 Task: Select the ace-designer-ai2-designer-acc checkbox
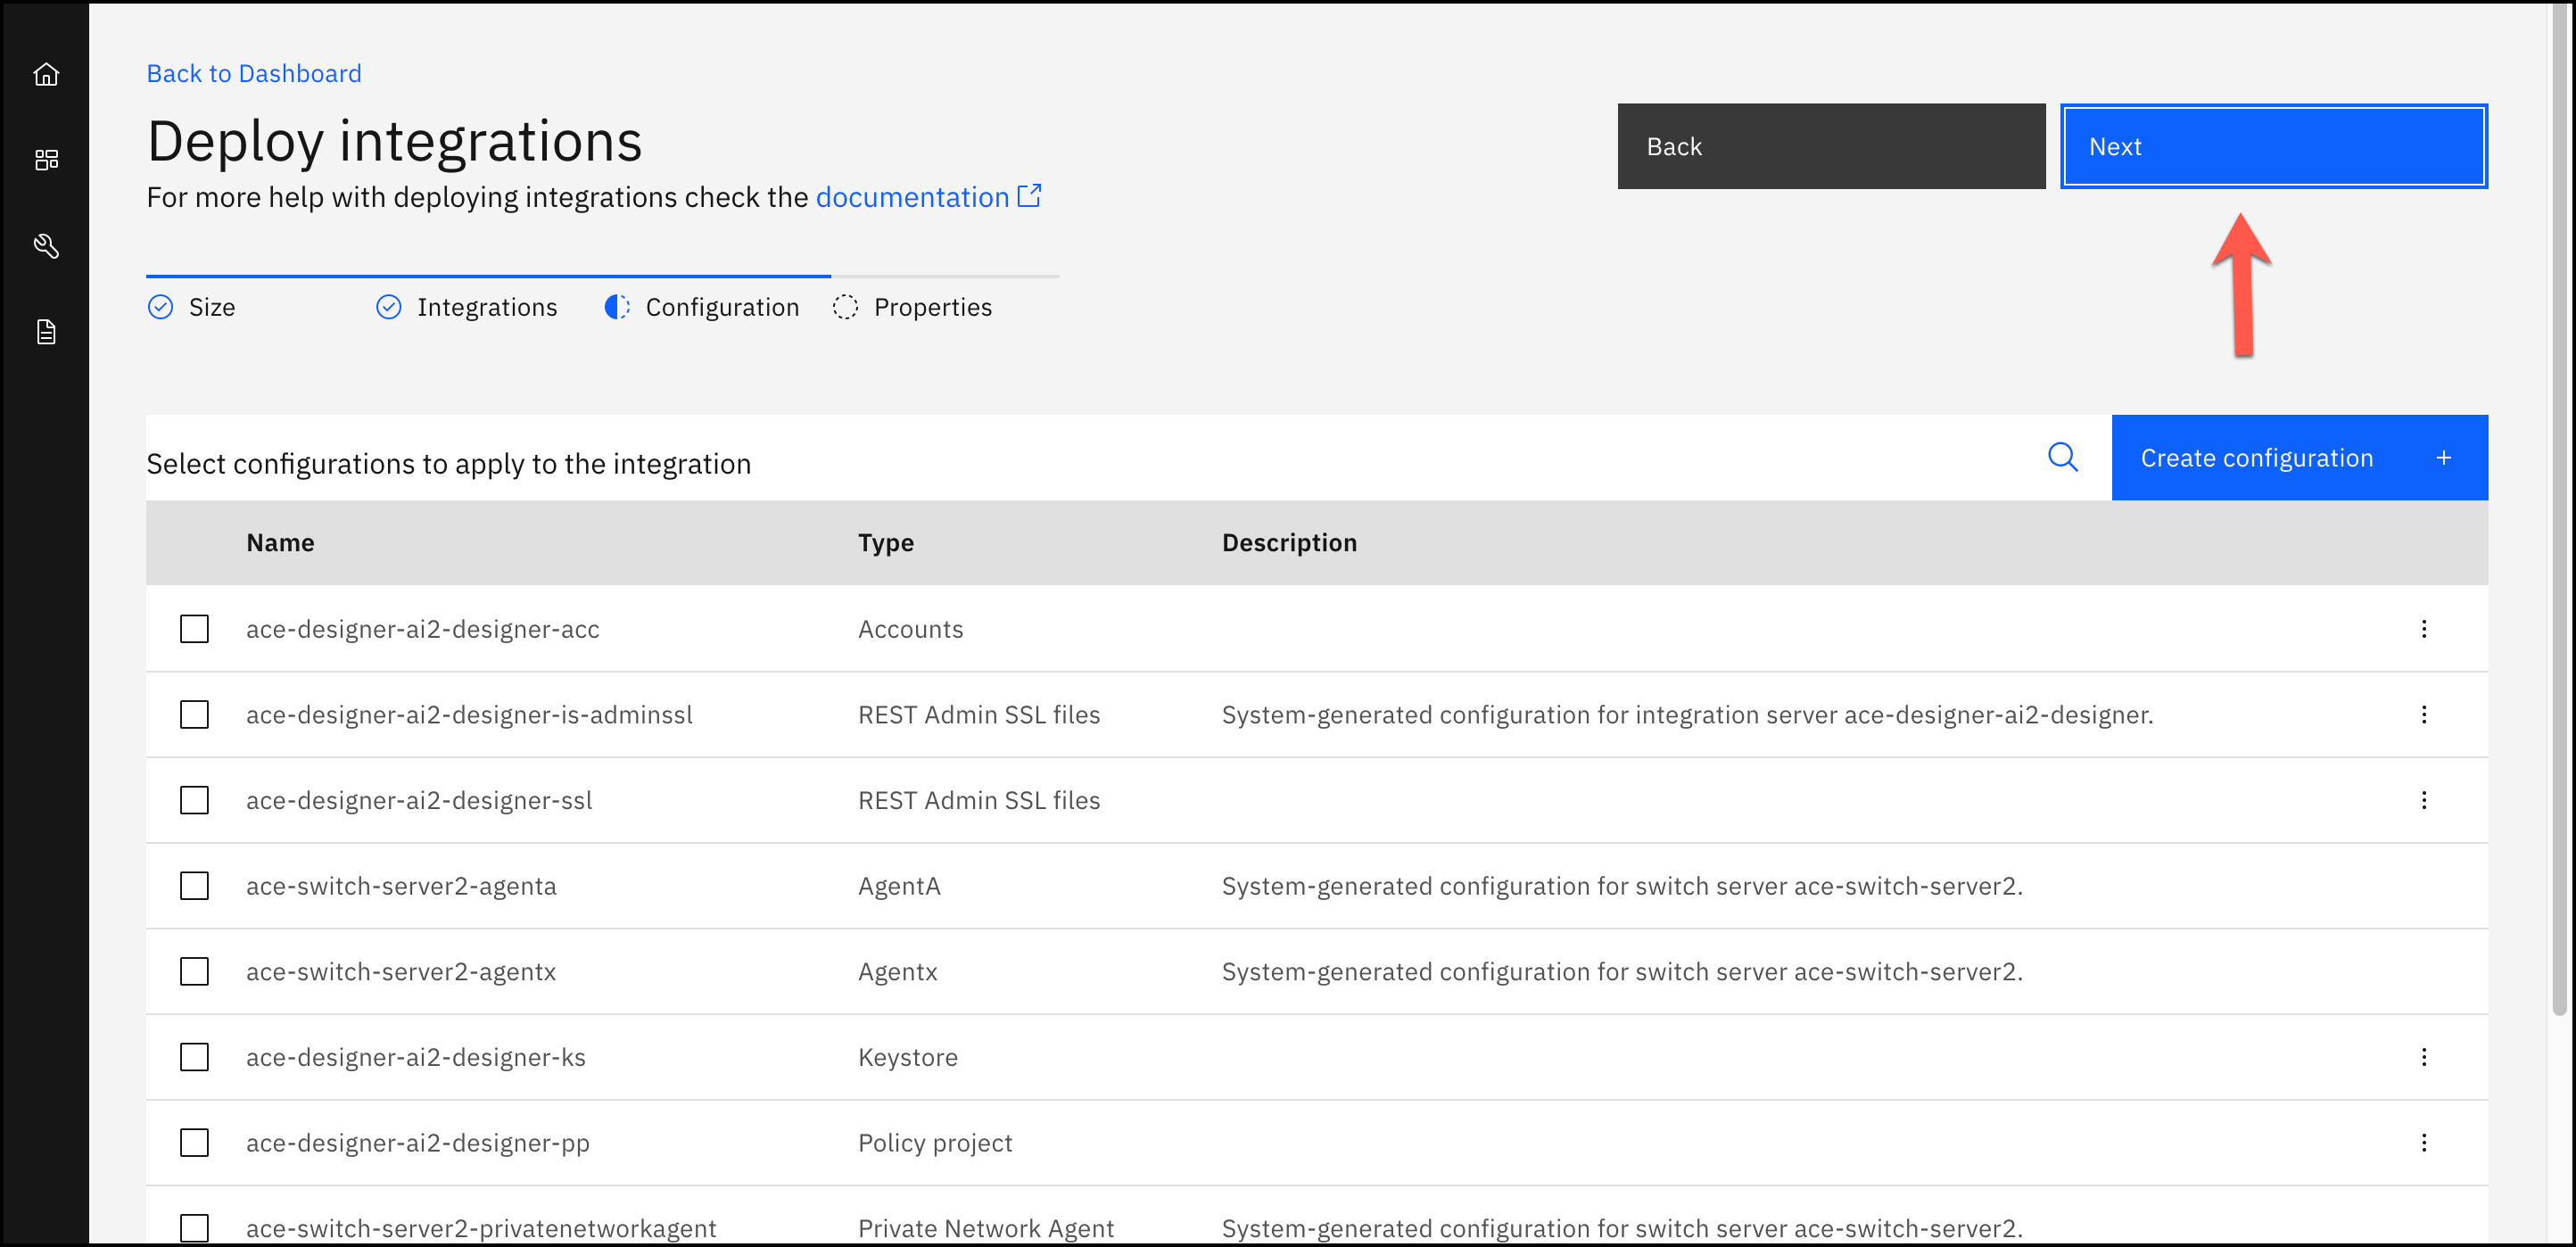(x=194, y=629)
